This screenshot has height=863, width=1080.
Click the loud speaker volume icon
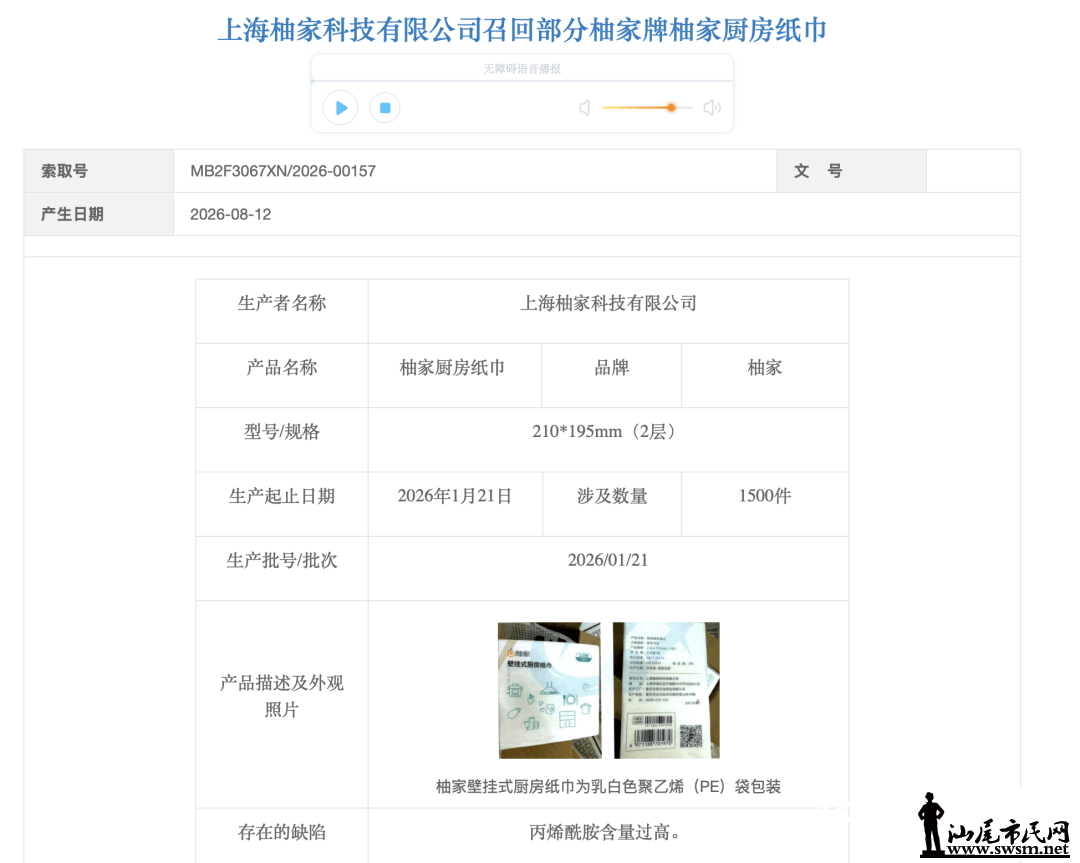[712, 107]
